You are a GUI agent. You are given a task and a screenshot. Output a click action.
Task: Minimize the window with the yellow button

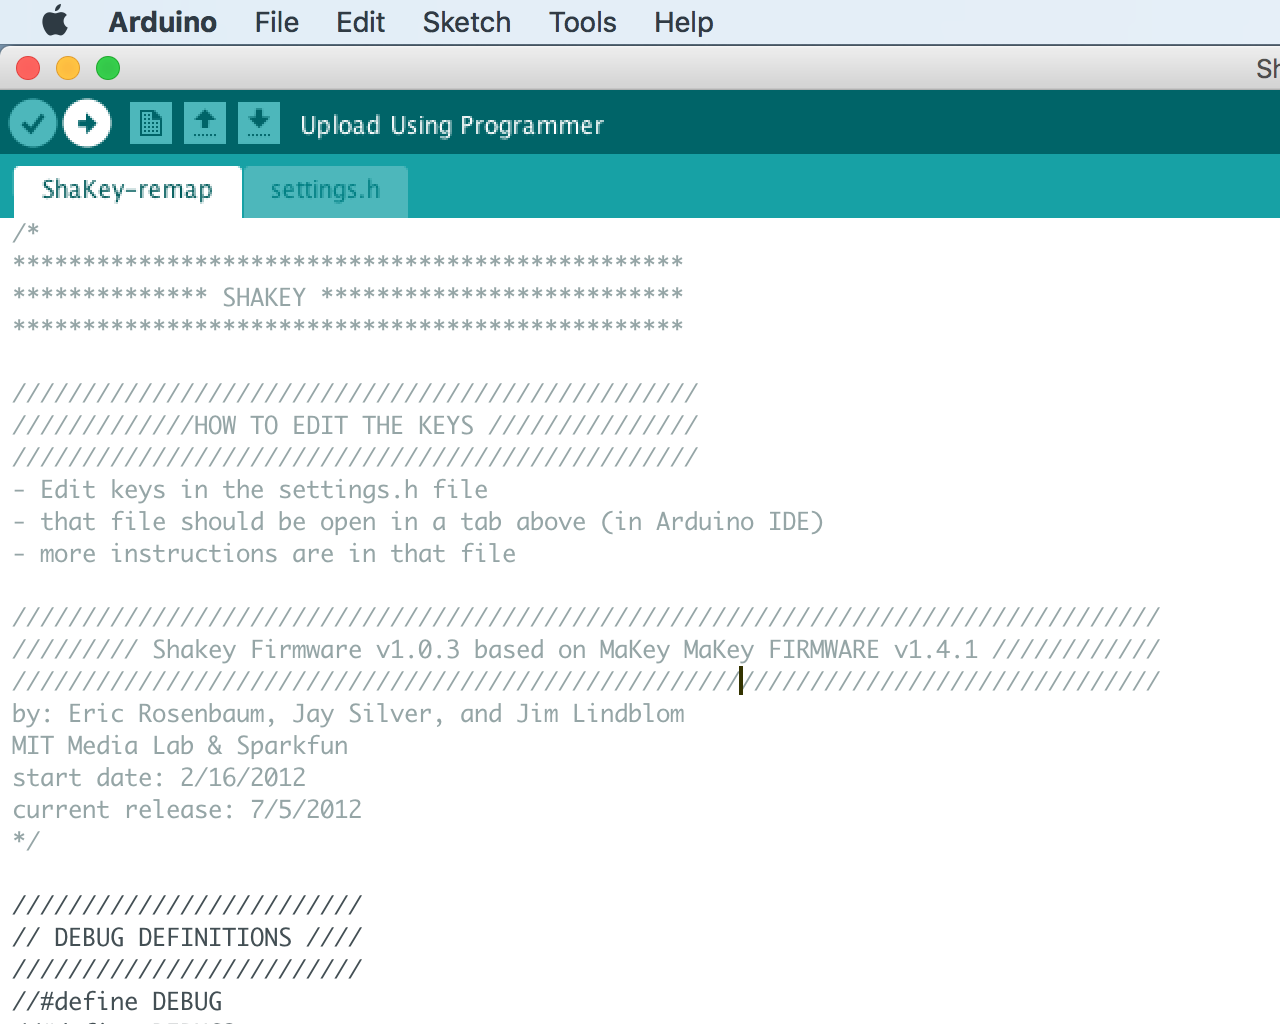pyautogui.click(x=68, y=68)
